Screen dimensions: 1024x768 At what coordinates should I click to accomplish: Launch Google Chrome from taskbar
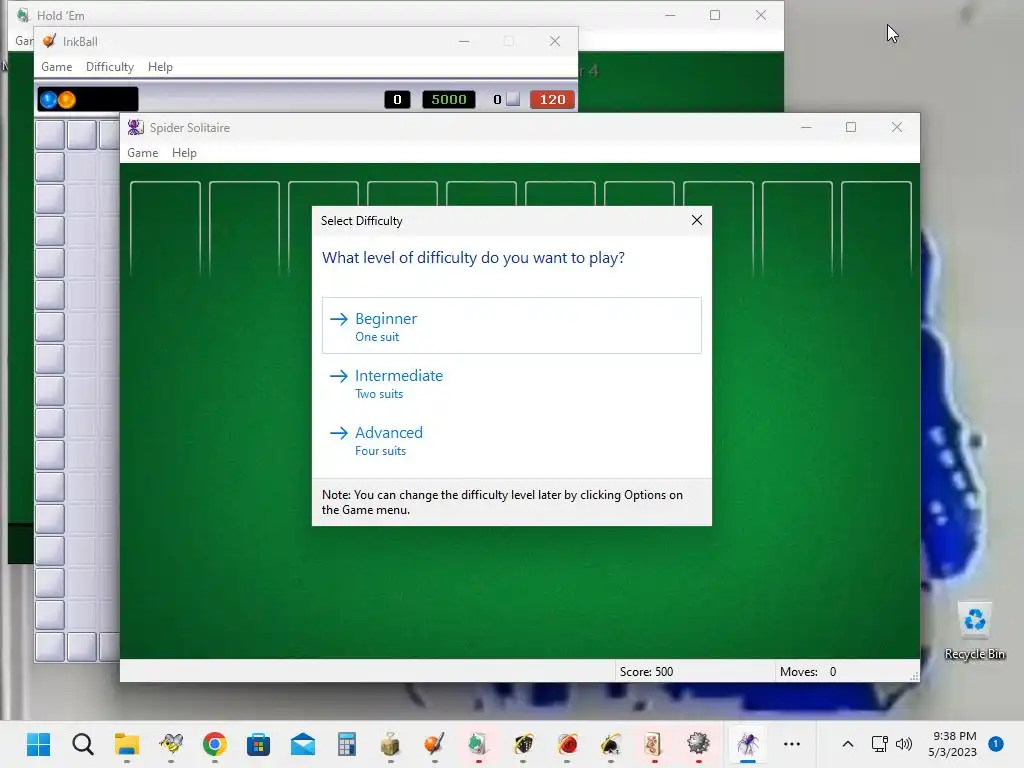point(215,744)
